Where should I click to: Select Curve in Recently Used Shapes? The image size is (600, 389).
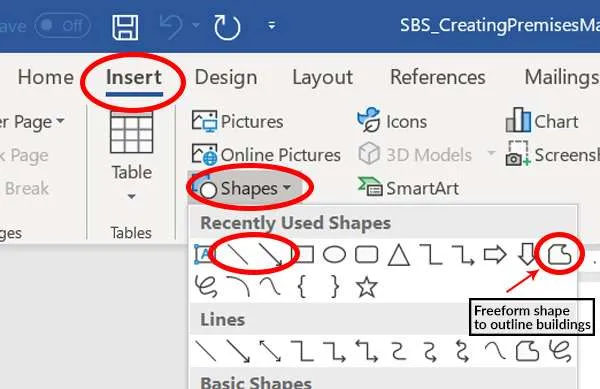click(x=270, y=287)
